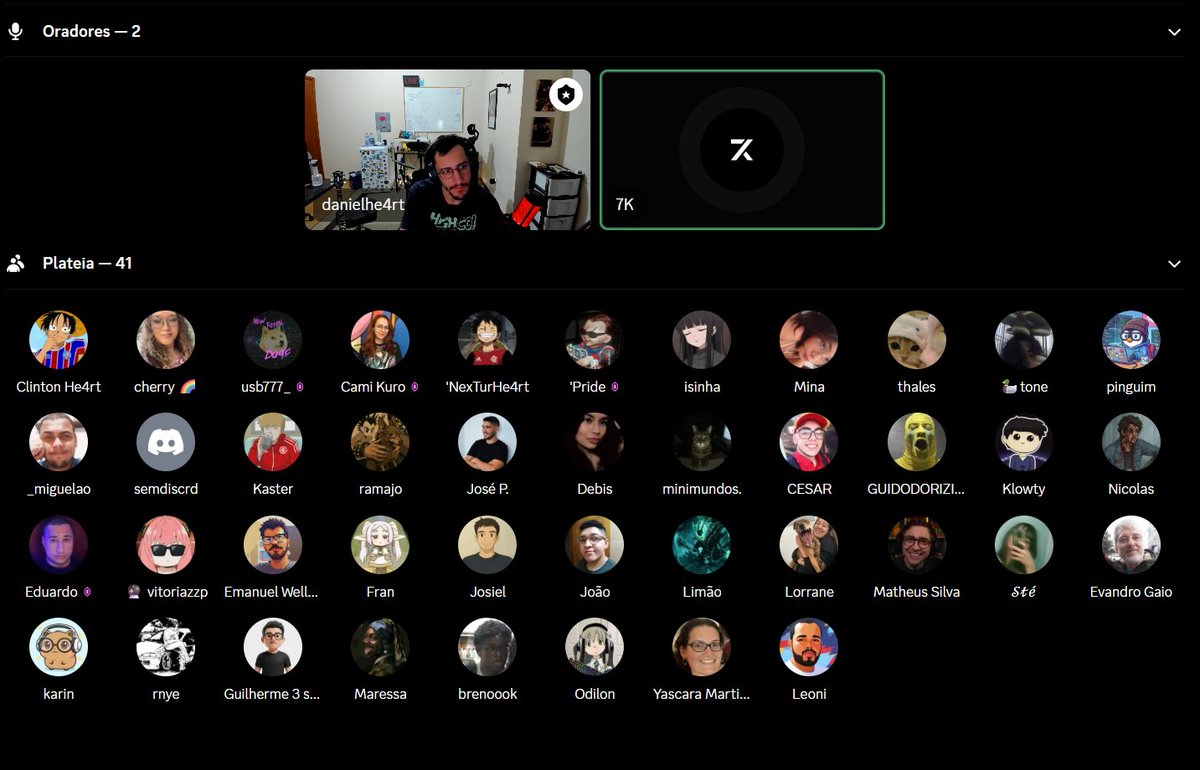Click the moderator shield badge on danielhe4rt

566,95
